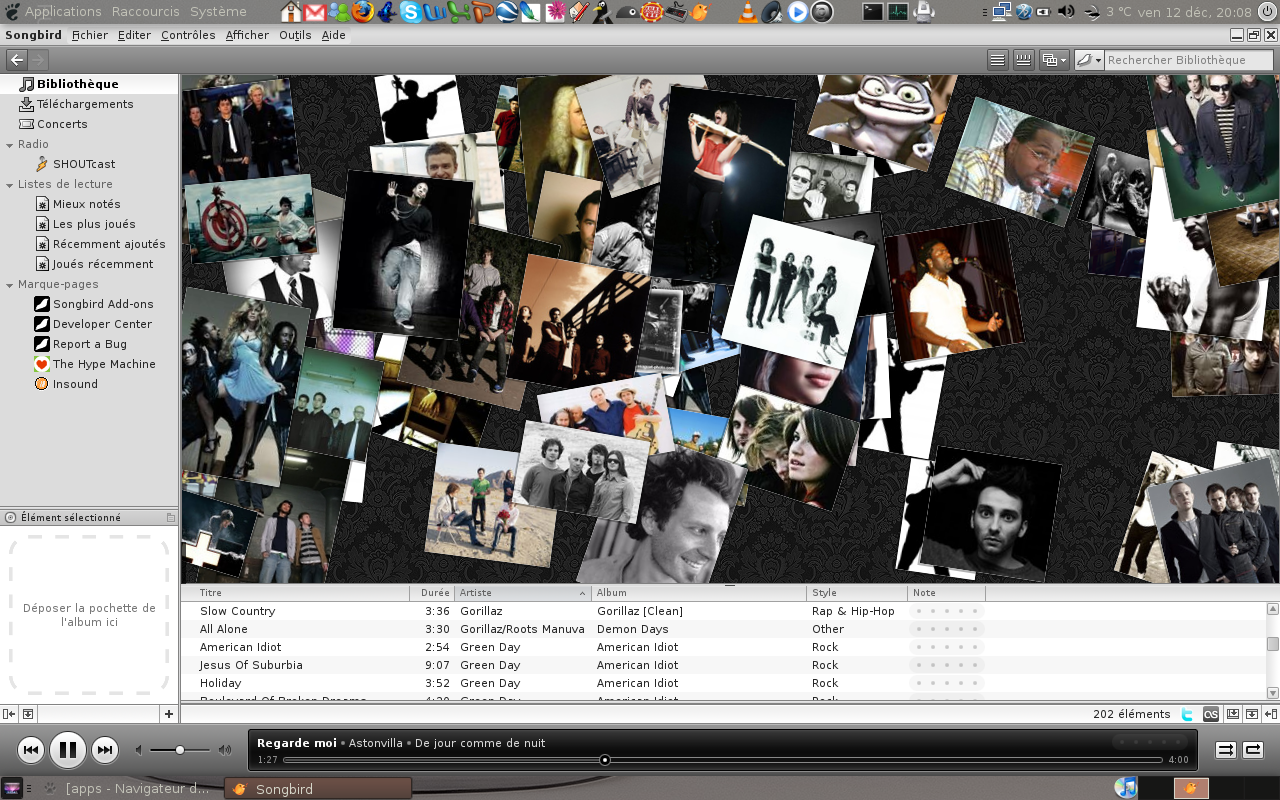Skip to the previous track
This screenshot has height=800, width=1280.
click(31, 749)
